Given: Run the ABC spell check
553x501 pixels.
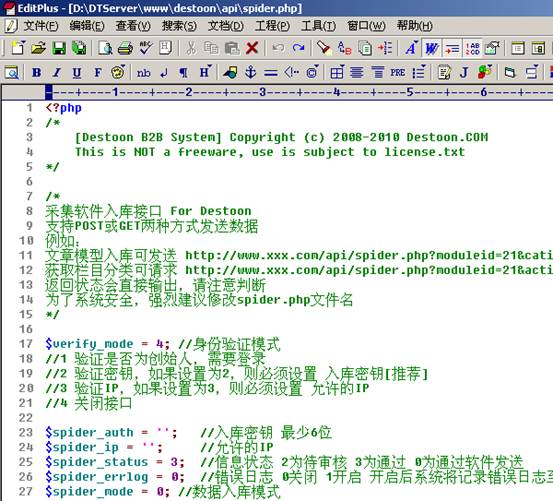Looking at the screenshot, I should click(146, 48).
